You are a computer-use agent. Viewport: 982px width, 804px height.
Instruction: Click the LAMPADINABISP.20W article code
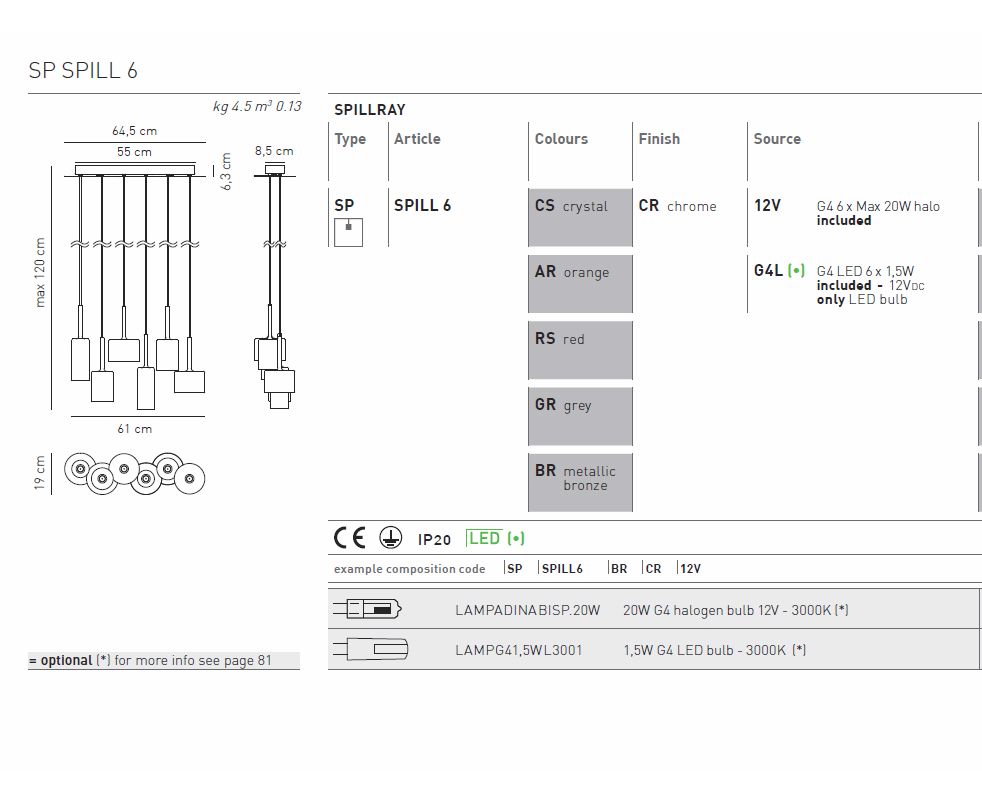click(527, 610)
